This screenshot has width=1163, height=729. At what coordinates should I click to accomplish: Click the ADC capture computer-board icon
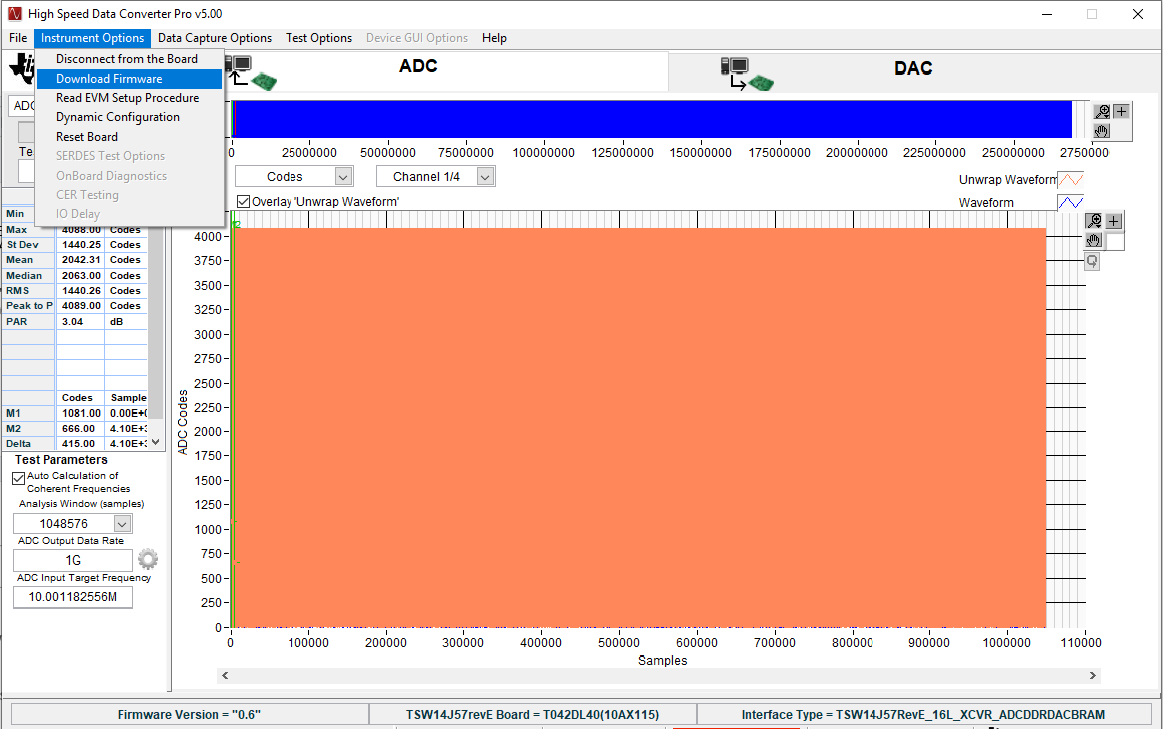(251, 73)
